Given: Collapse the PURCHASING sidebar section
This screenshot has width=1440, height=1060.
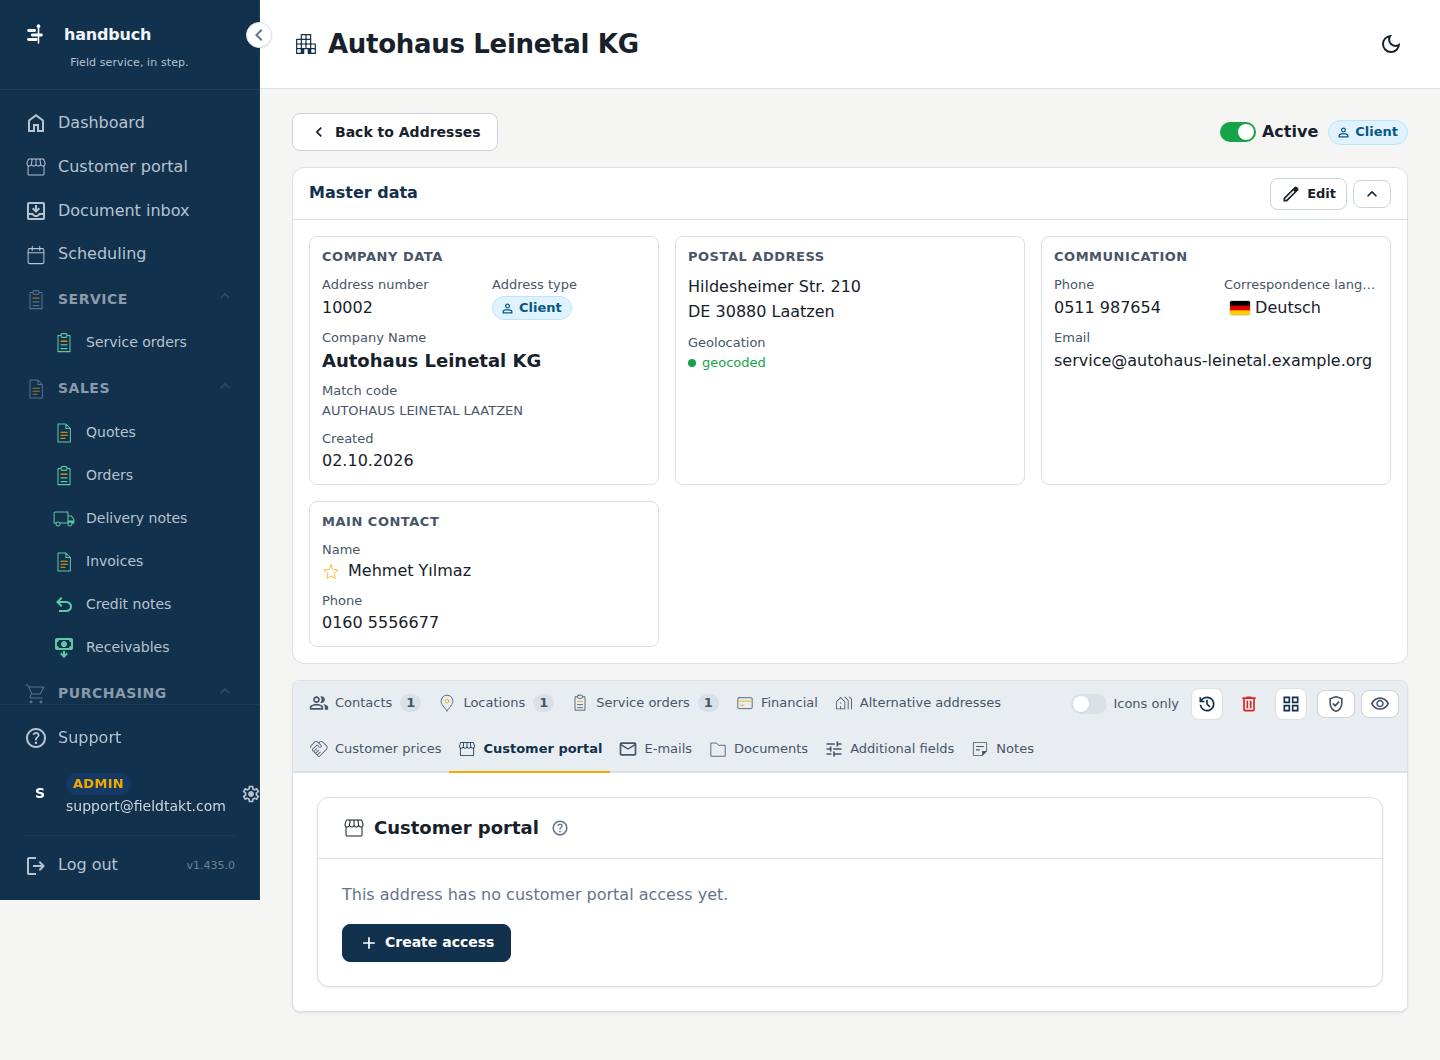Looking at the screenshot, I should pyautogui.click(x=225, y=692).
